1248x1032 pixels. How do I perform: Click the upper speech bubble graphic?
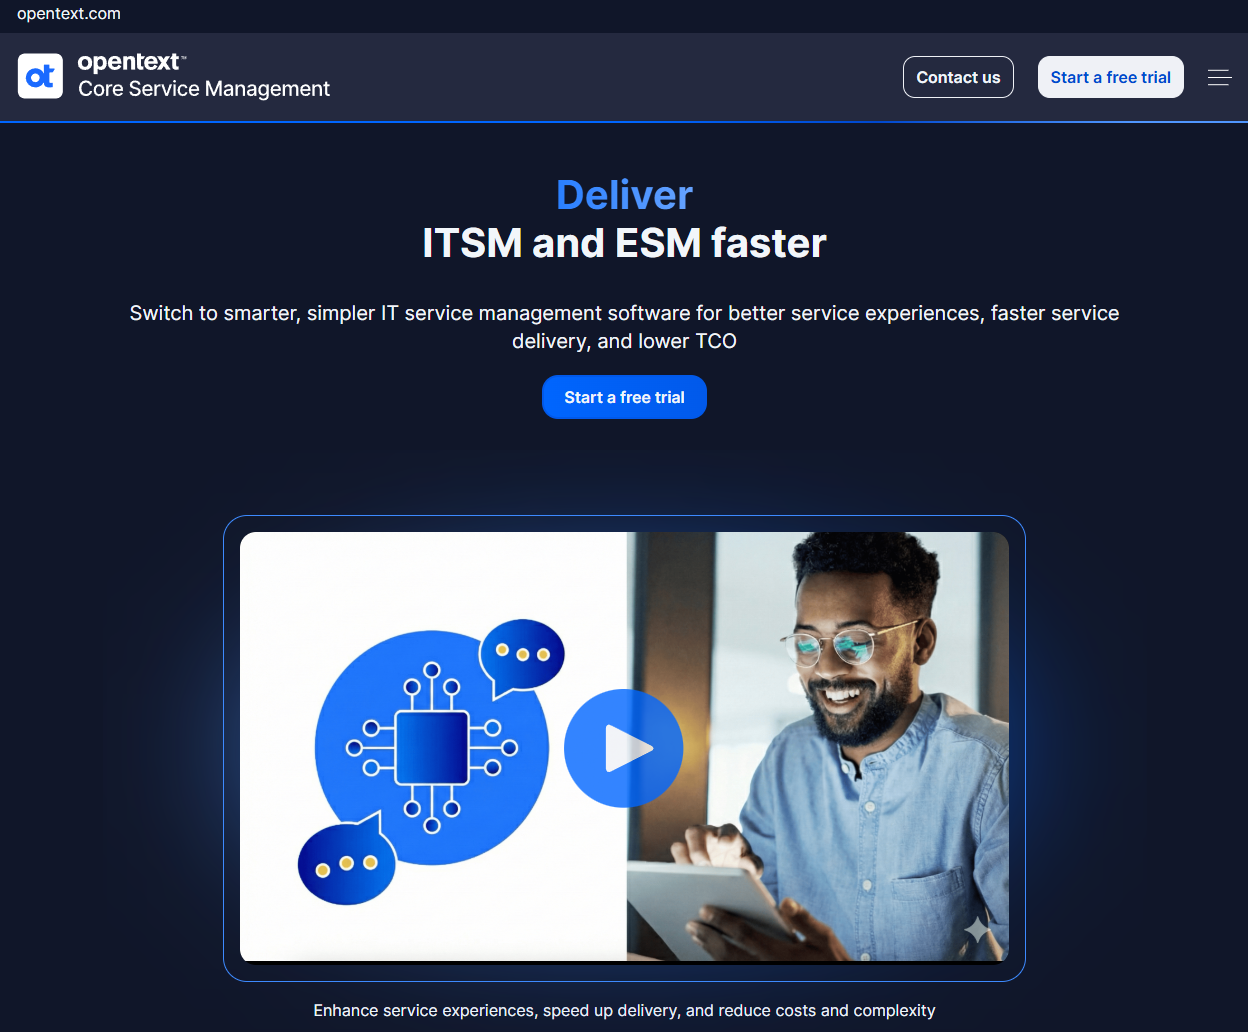pos(520,655)
